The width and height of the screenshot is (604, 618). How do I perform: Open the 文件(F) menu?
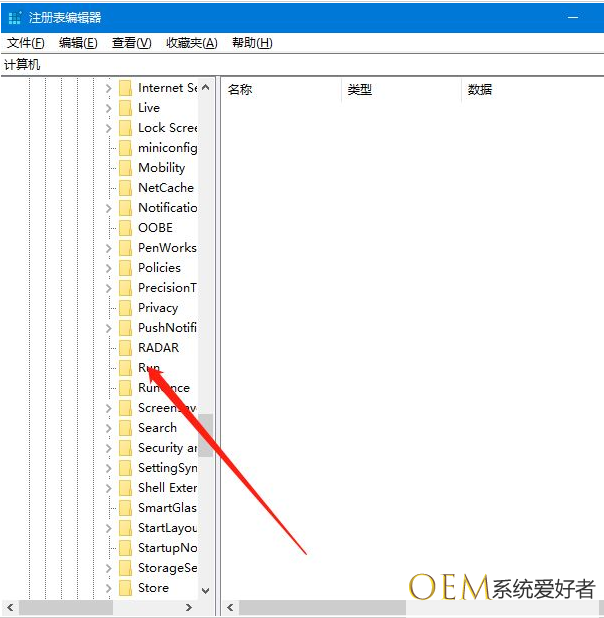click(26, 43)
